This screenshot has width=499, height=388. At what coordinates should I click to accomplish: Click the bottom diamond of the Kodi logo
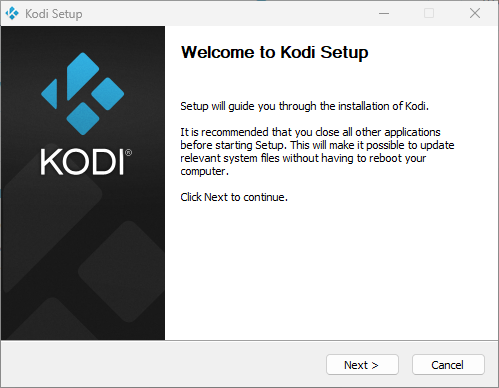point(83,119)
